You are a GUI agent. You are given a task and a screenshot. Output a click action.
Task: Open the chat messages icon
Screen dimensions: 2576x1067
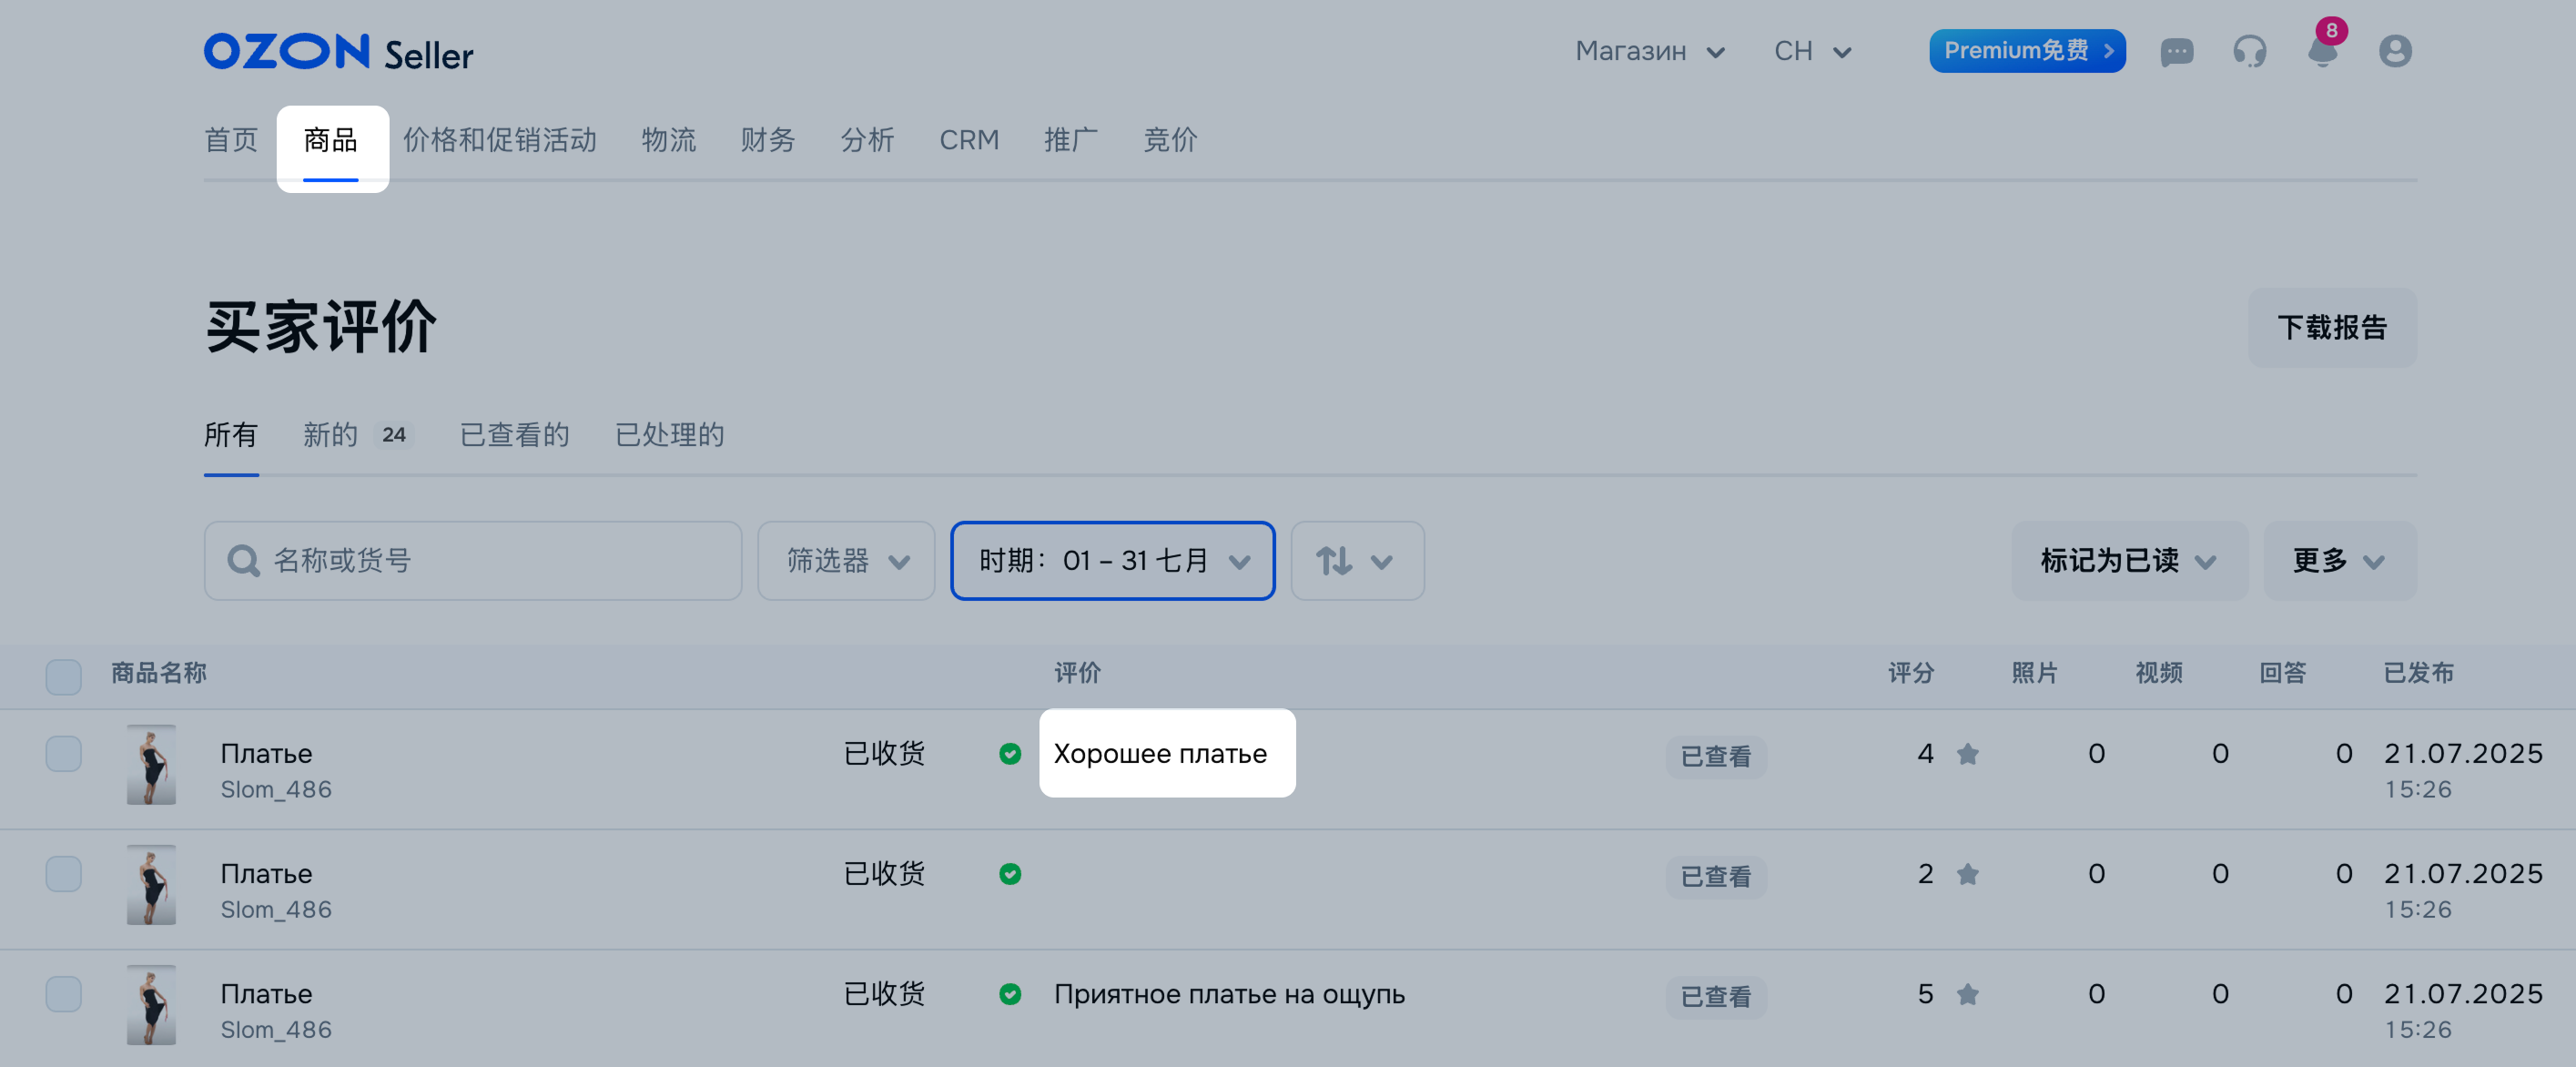(x=2176, y=51)
